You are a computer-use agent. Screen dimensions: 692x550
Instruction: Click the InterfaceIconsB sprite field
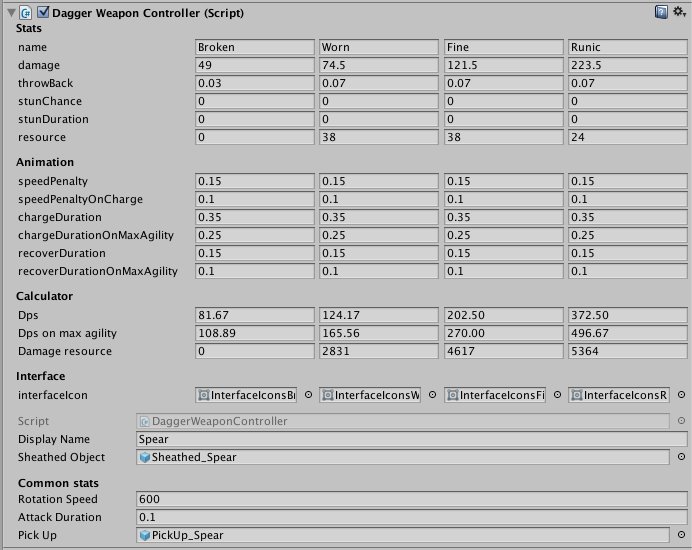click(x=246, y=395)
